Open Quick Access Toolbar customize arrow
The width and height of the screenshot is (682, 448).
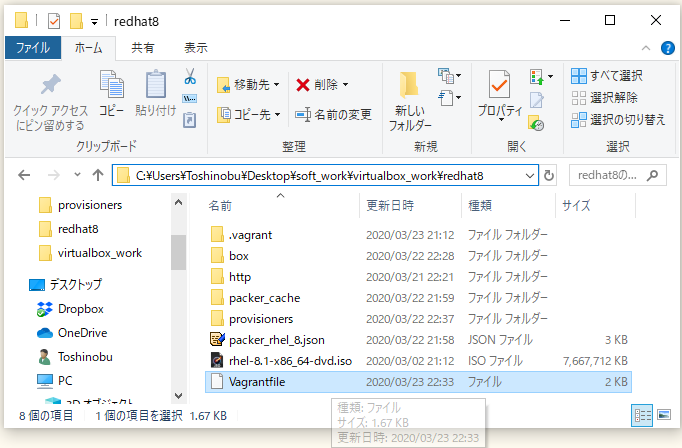tap(94, 21)
